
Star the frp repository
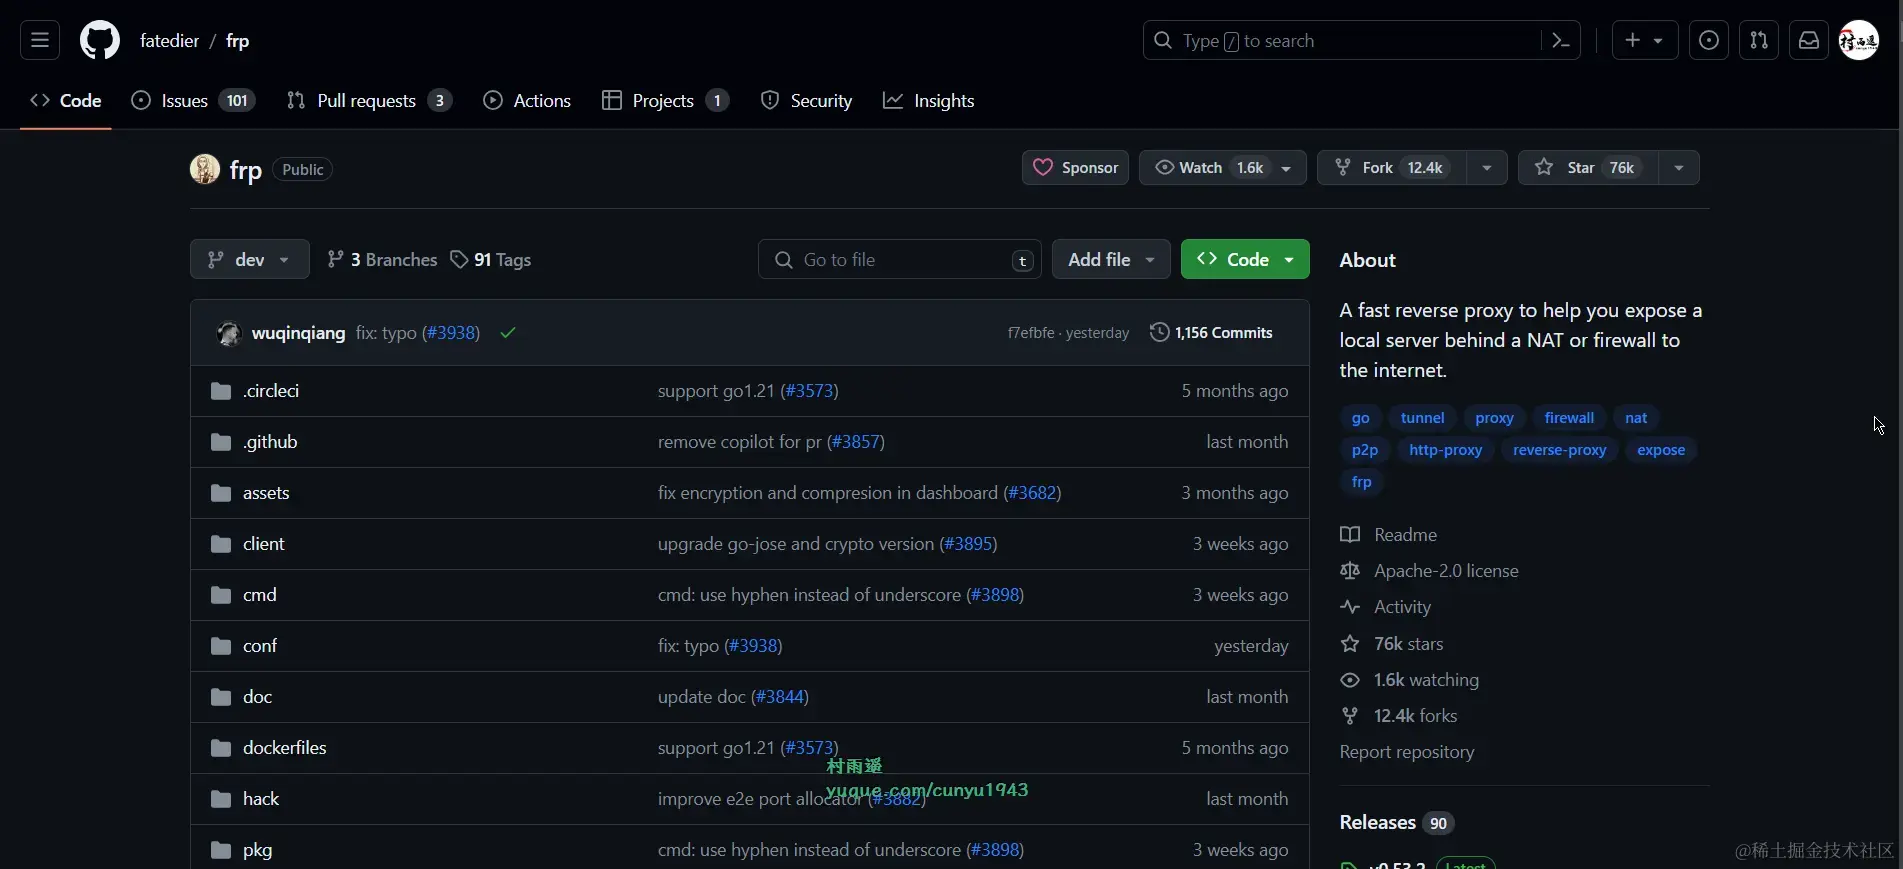pos(1588,168)
